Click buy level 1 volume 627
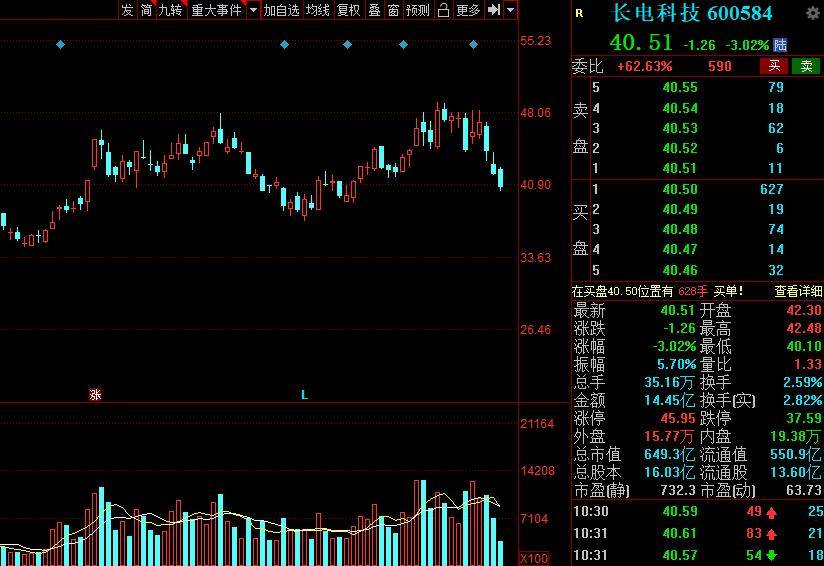The width and height of the screenshot is (824, 566). (x=771, y=189)
